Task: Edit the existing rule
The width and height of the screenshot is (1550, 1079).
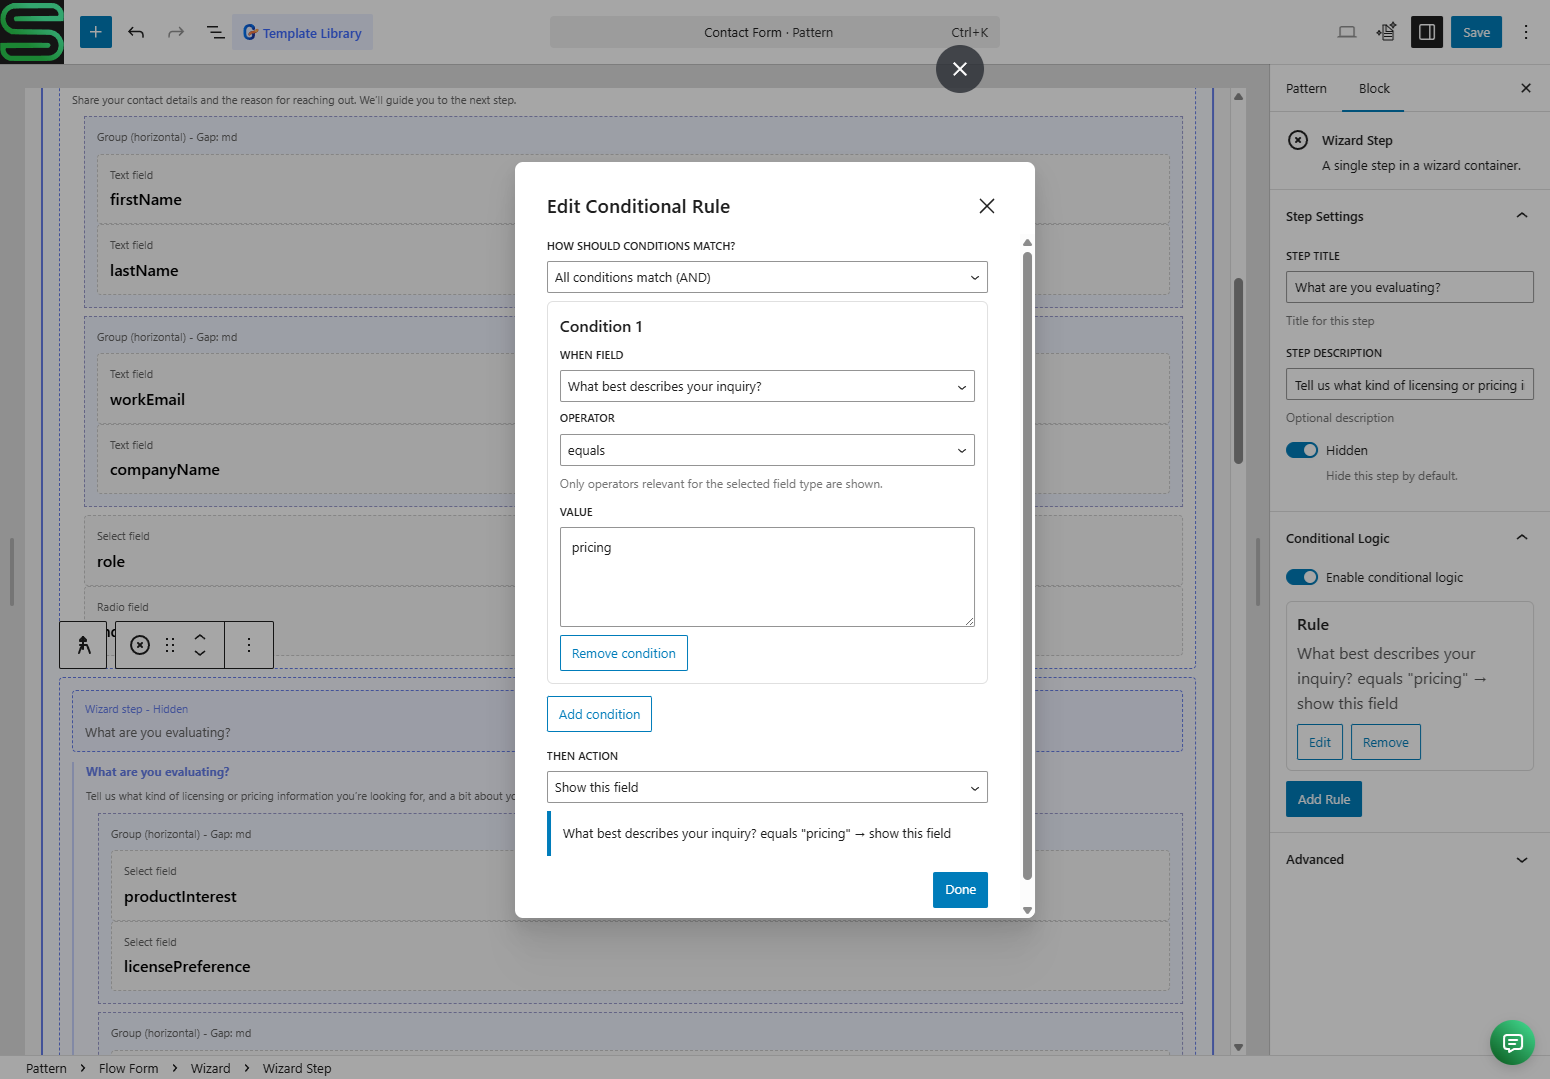Action: (x=1320, y=742)
